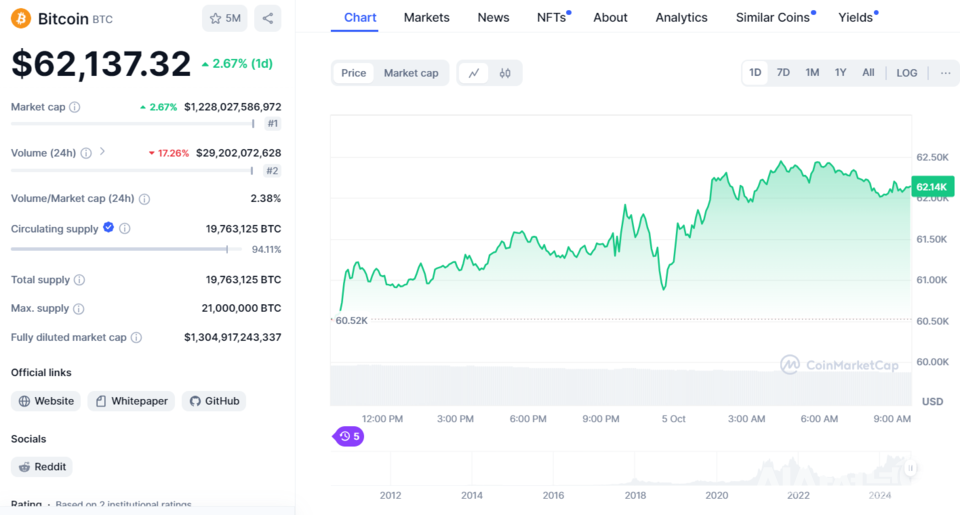Click the share icon next to Bitcoin
This screenshot has width=960, height=515.
267,18
